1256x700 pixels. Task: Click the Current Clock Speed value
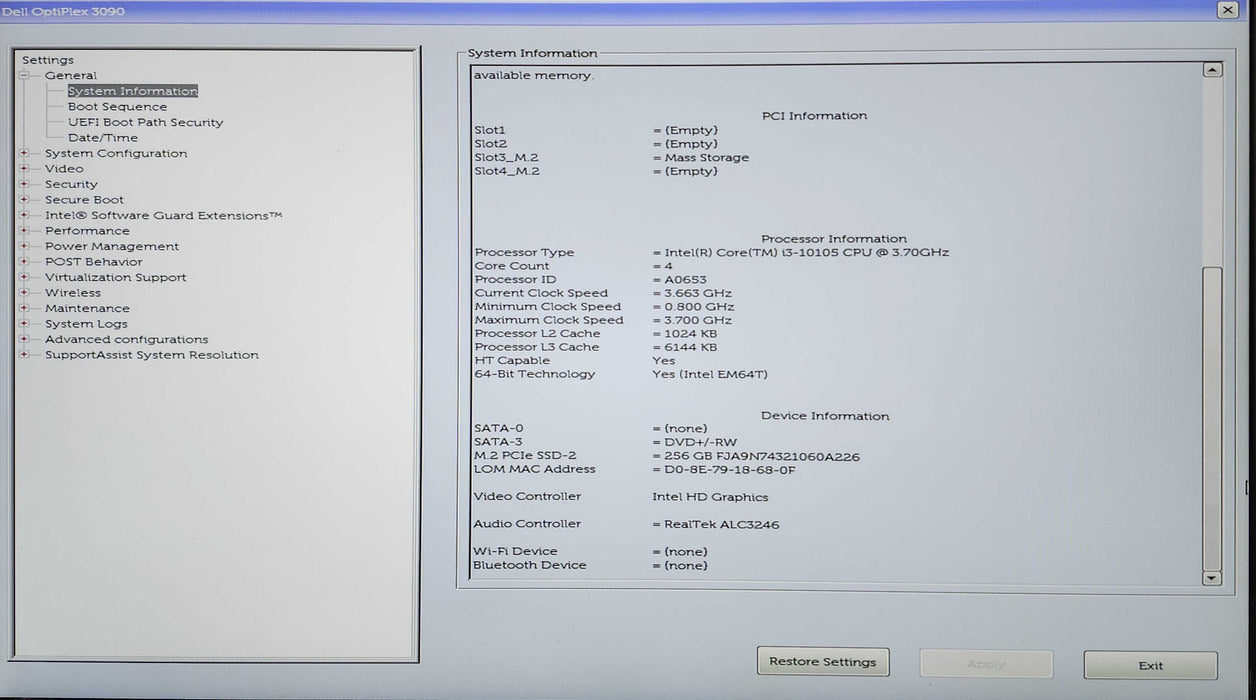(x=698, y=294)
